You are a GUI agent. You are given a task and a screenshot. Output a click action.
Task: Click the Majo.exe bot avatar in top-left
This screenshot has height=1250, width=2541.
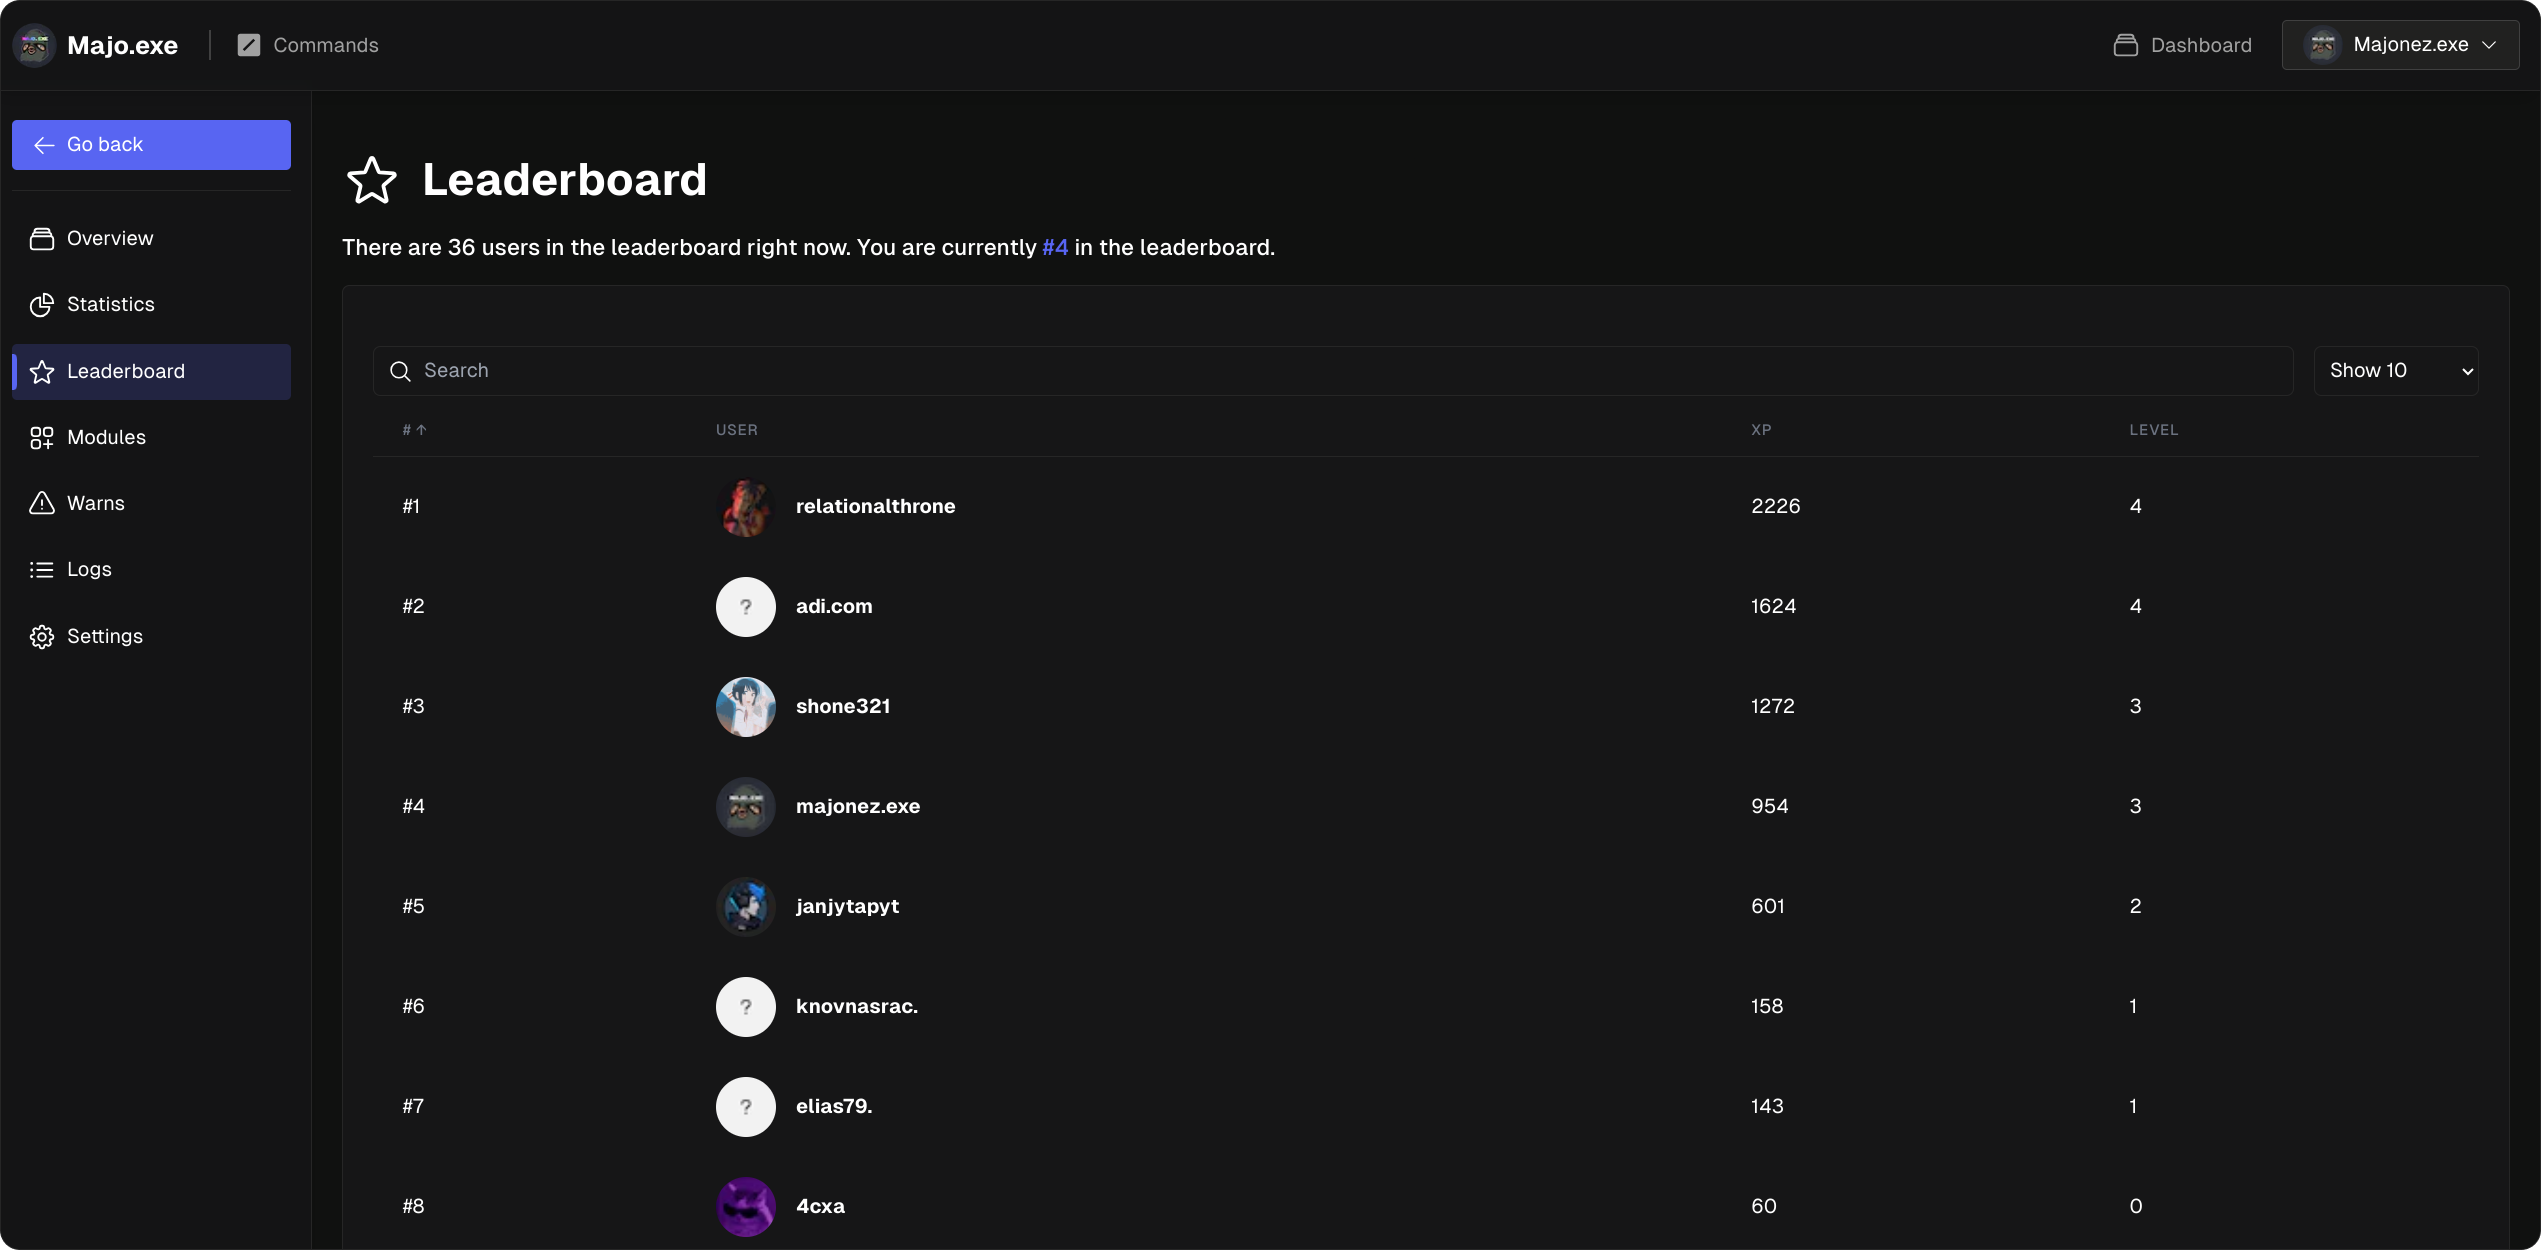pyautogui.click(x=33, y=44)
